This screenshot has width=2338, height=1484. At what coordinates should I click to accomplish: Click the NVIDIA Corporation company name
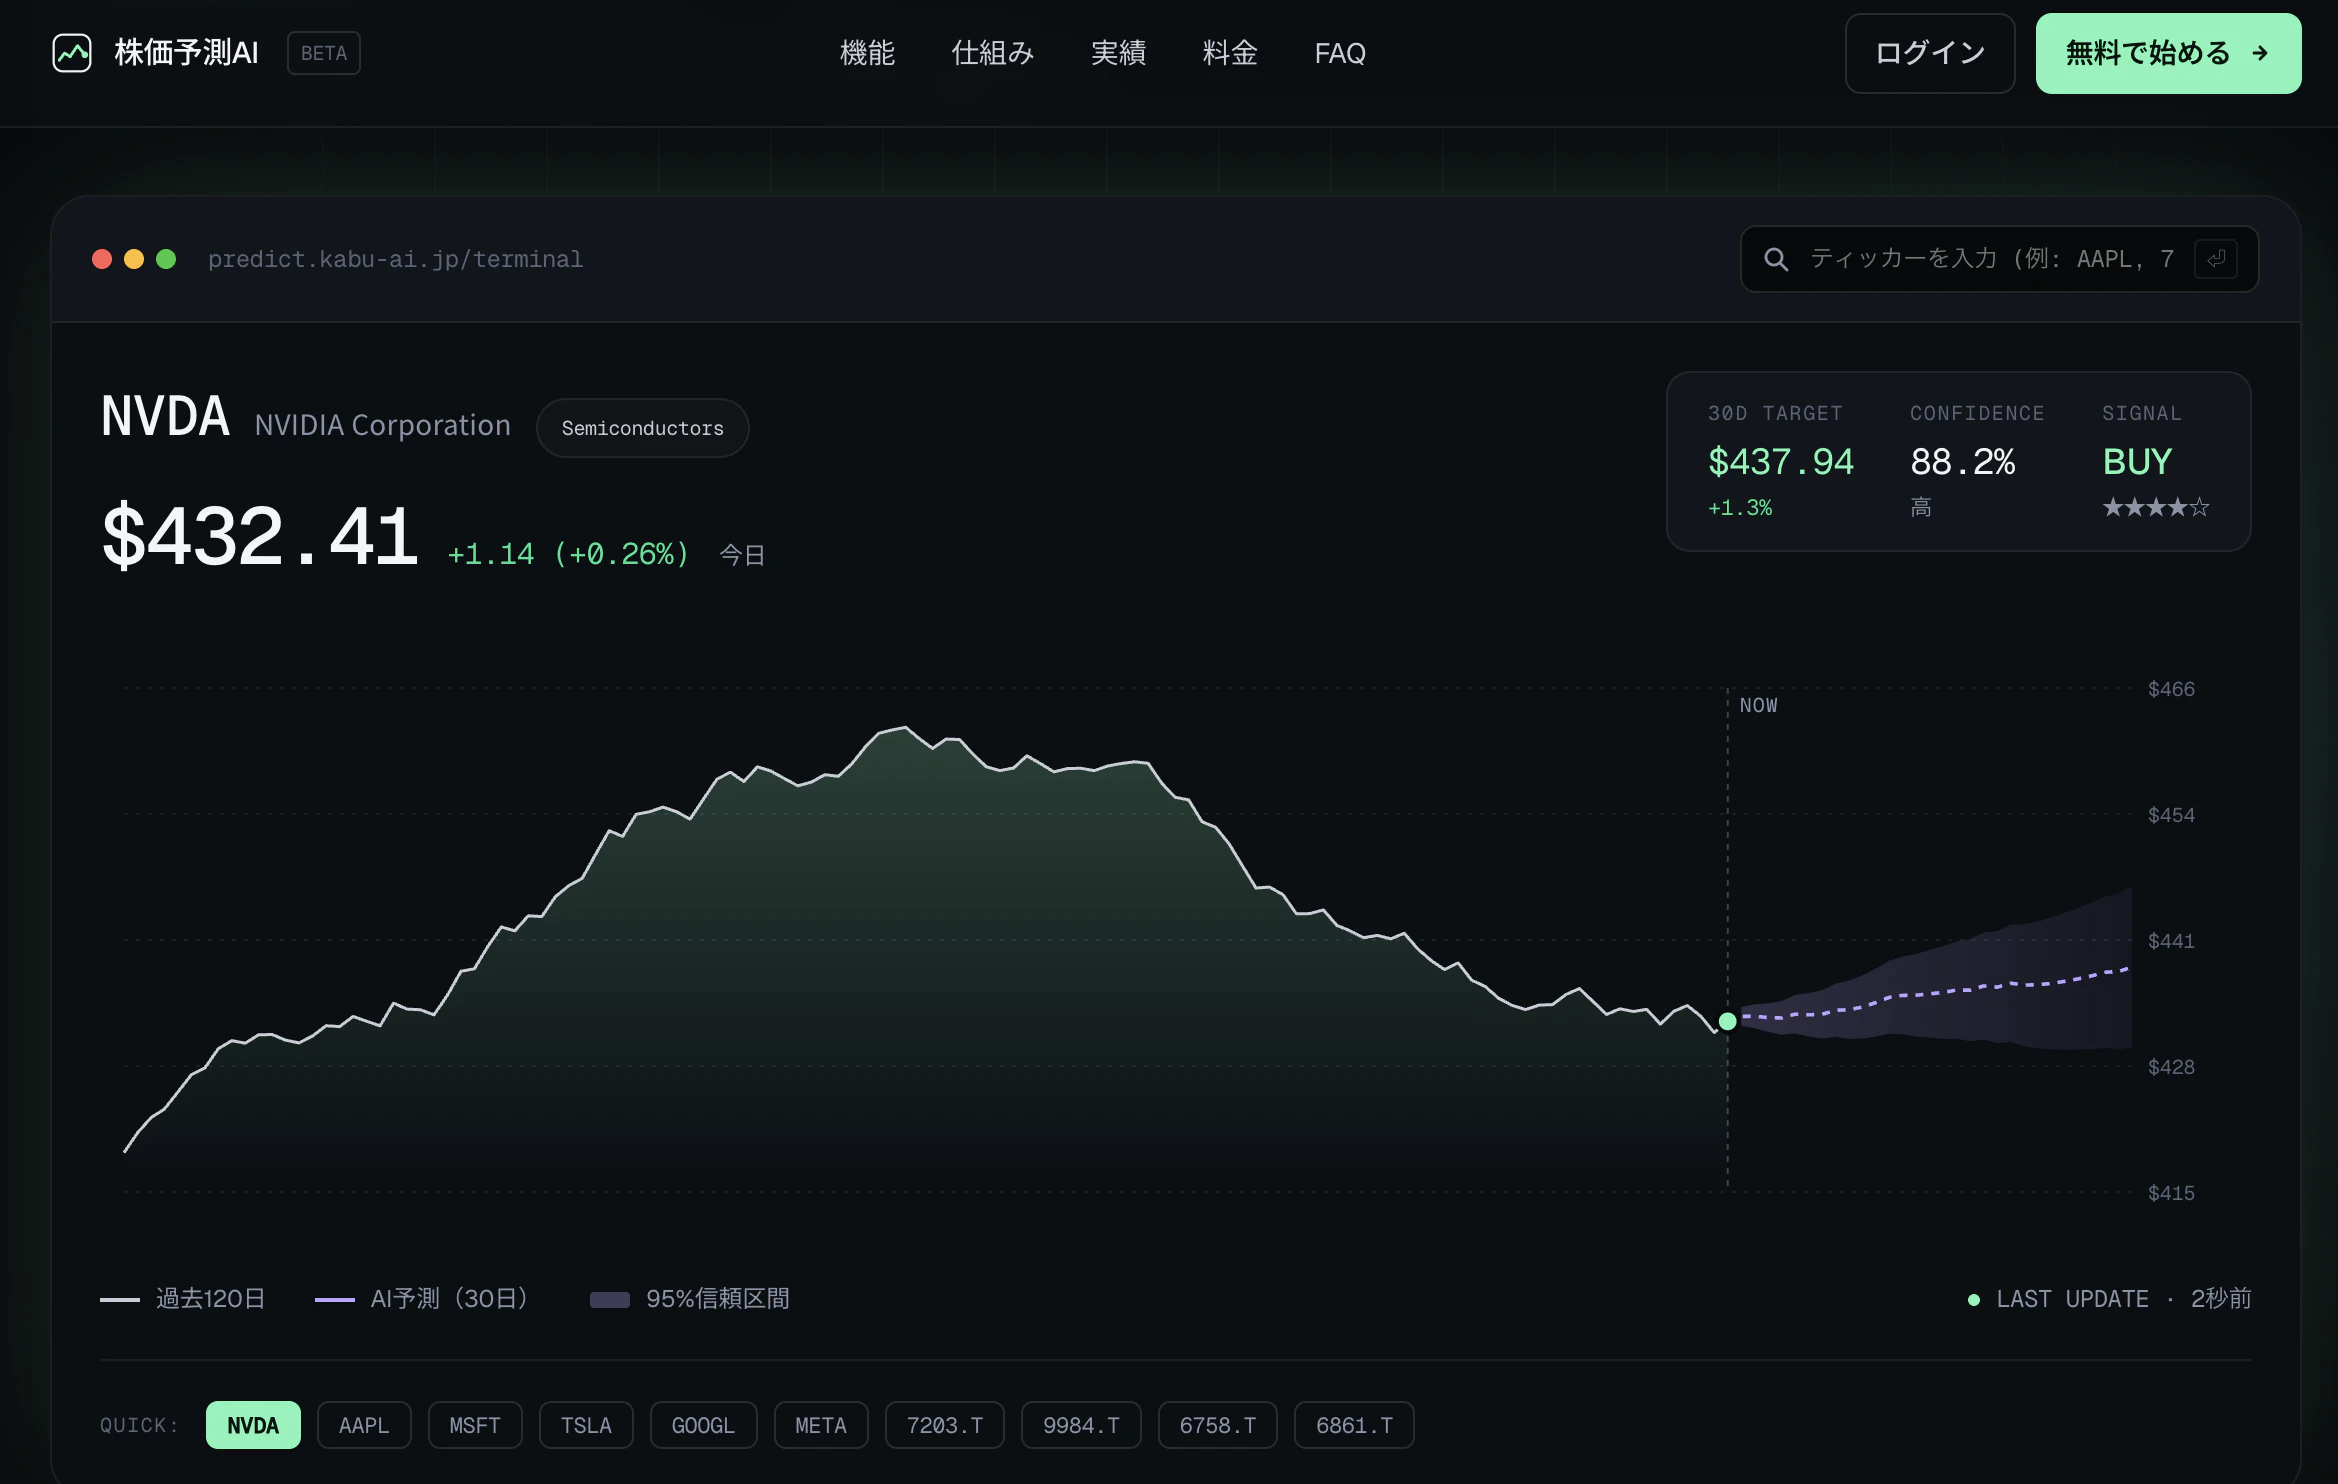382,425
